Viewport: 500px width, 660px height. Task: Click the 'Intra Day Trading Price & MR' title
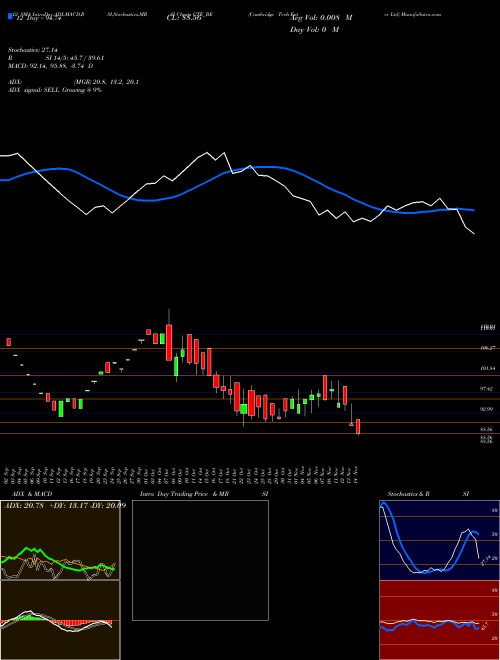[184, 494]
